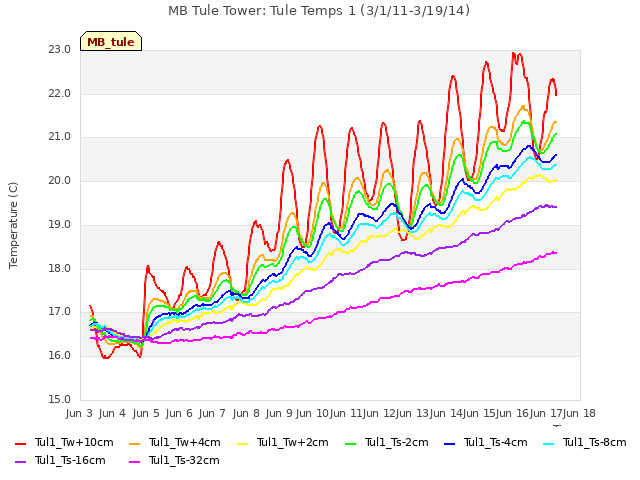Click x-axis date label Jun 9
Viewport: 640px width, 480px height.
pyautogui.click(x=279, y=413)
